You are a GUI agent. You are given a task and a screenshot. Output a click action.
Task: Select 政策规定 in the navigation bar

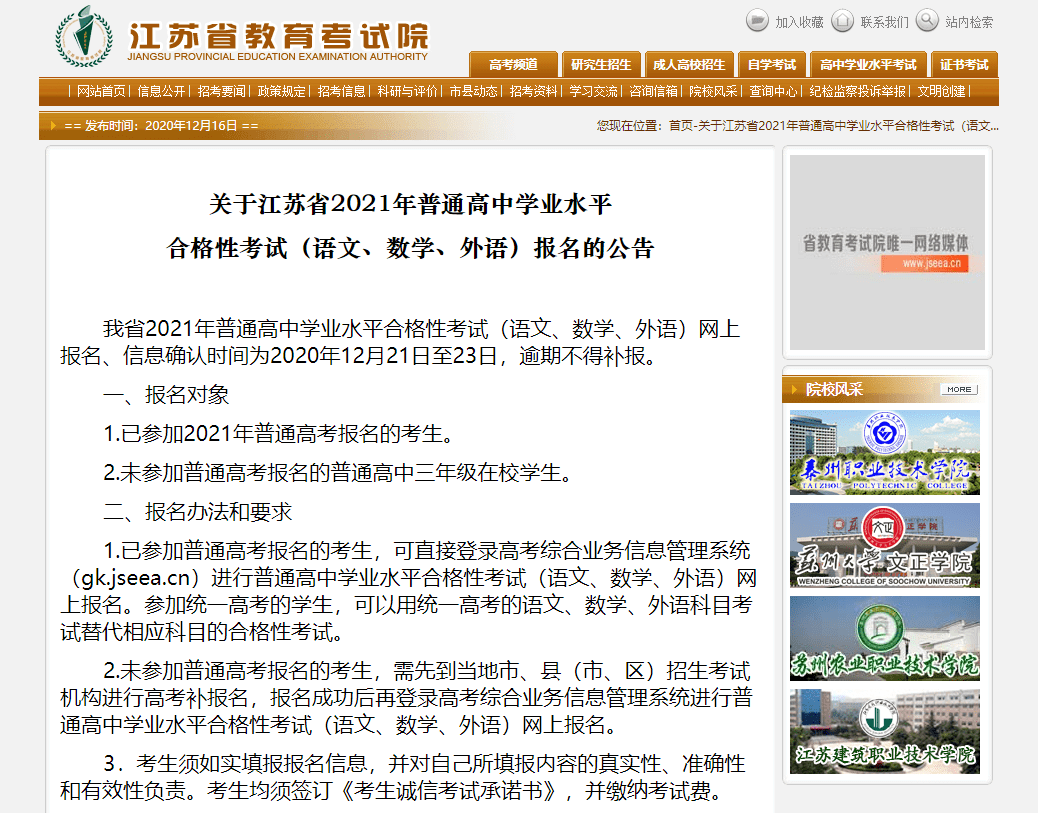coord(281,92)
